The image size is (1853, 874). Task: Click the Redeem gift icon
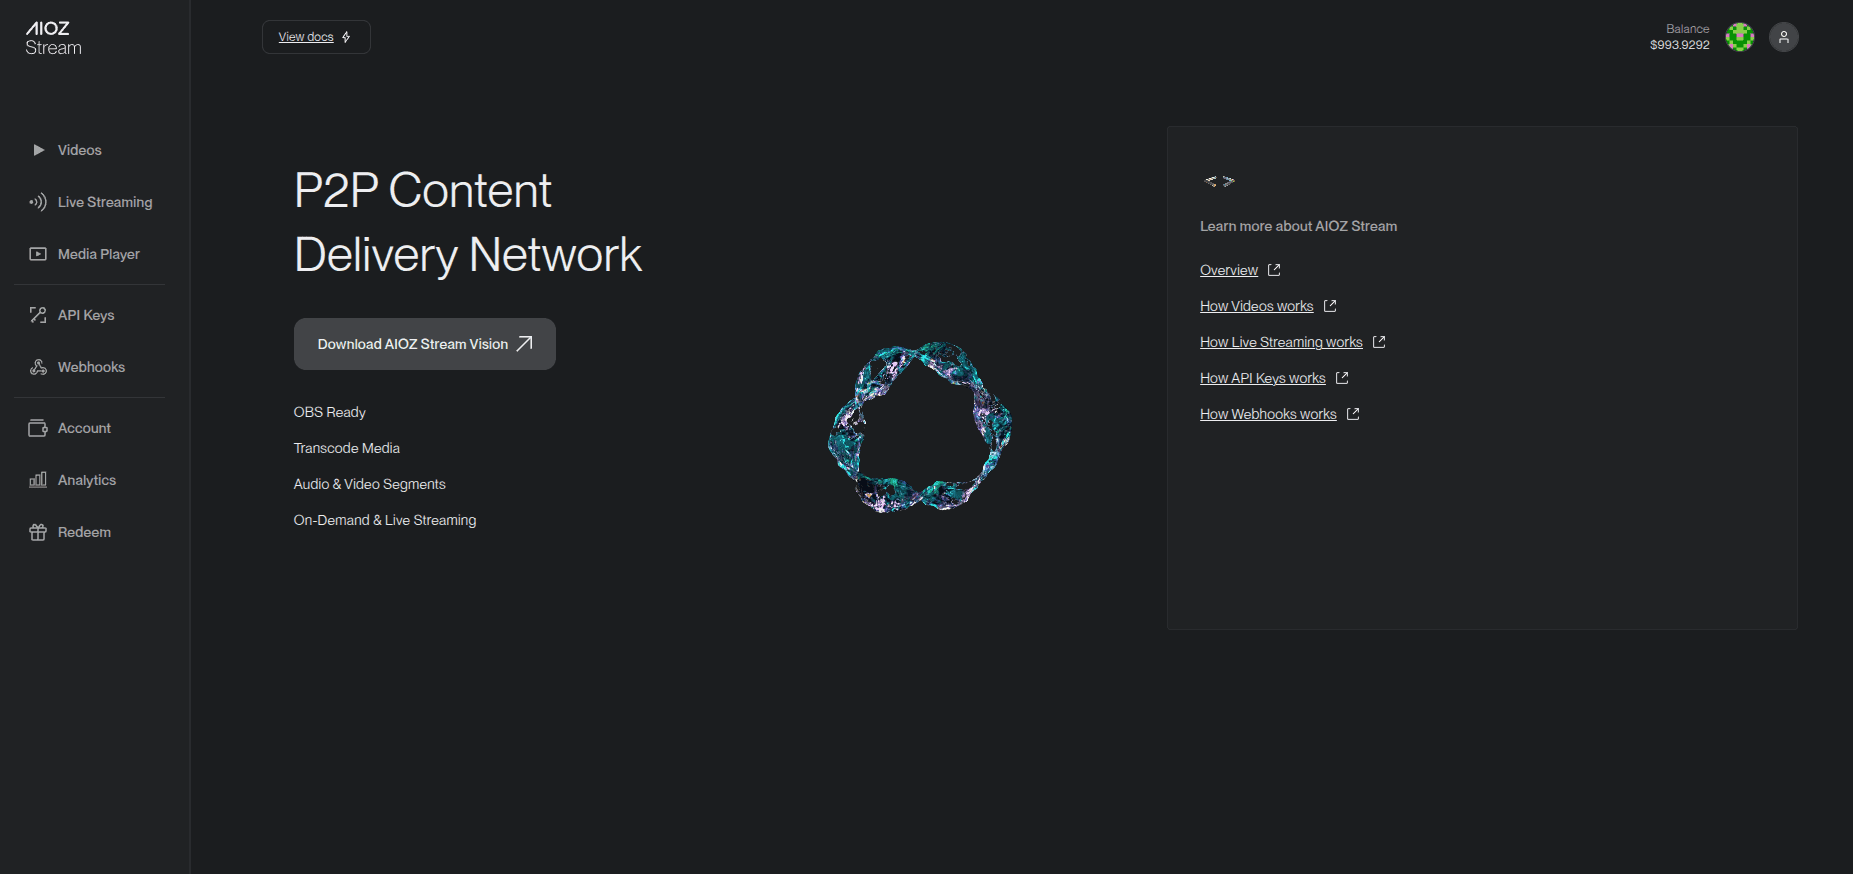point(38,532)
